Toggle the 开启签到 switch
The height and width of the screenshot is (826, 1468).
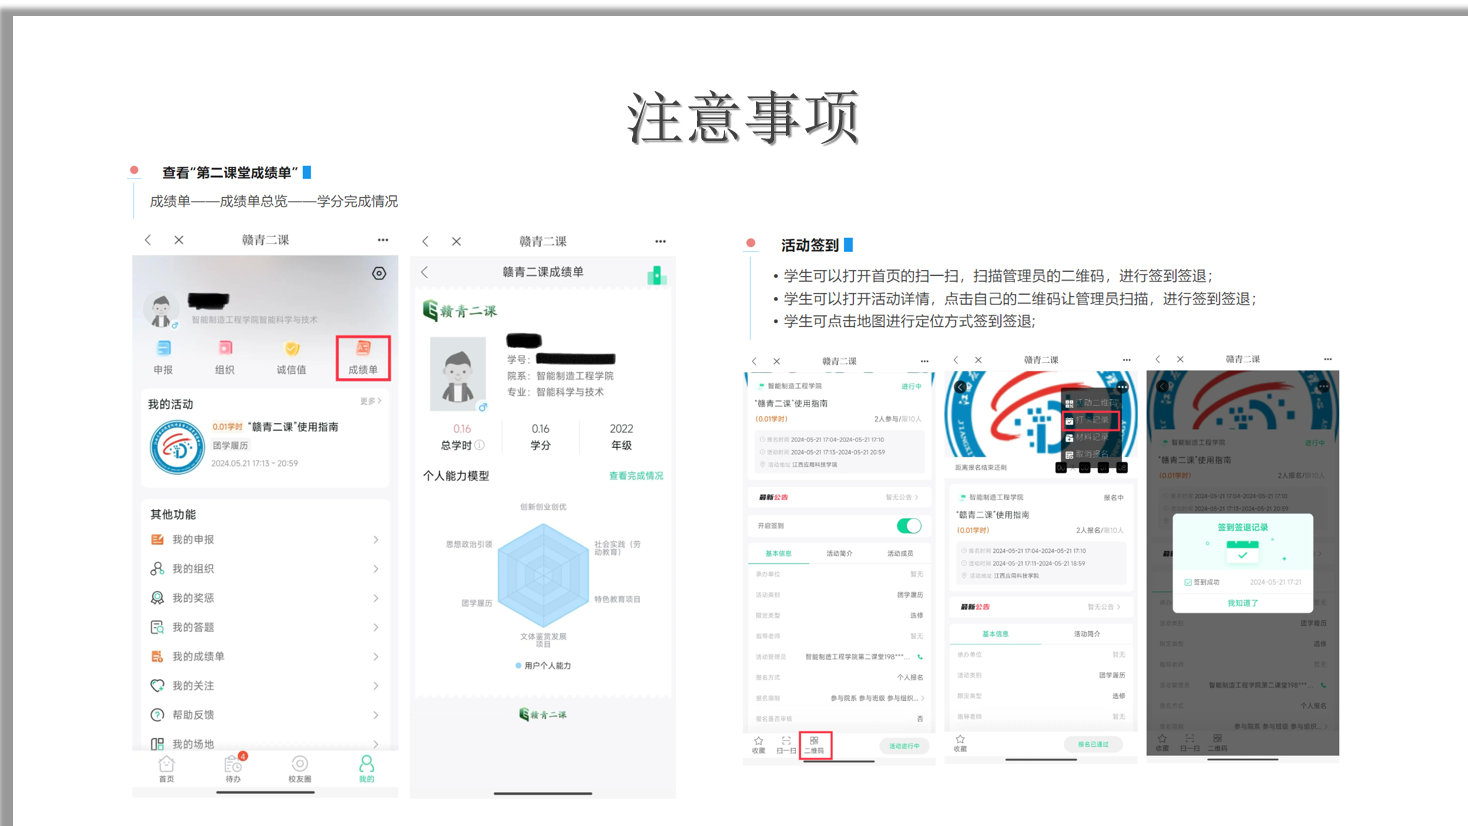[909, 525]
